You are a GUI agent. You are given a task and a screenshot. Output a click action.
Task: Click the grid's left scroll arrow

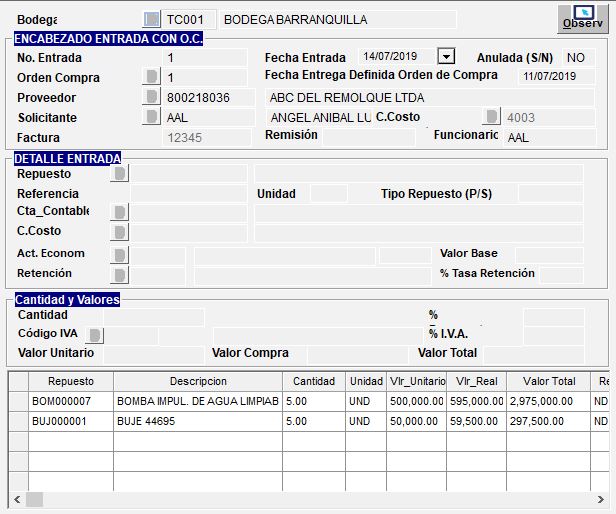[17, 499]
